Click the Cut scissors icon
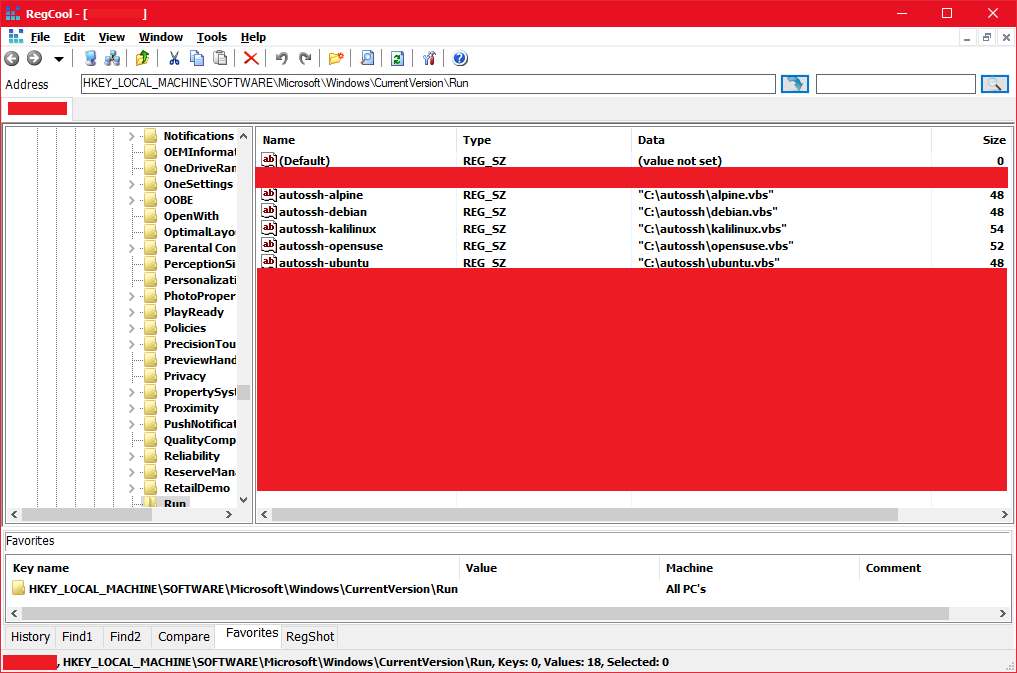This screenshot has width=1017, height=673. point(174,58)
